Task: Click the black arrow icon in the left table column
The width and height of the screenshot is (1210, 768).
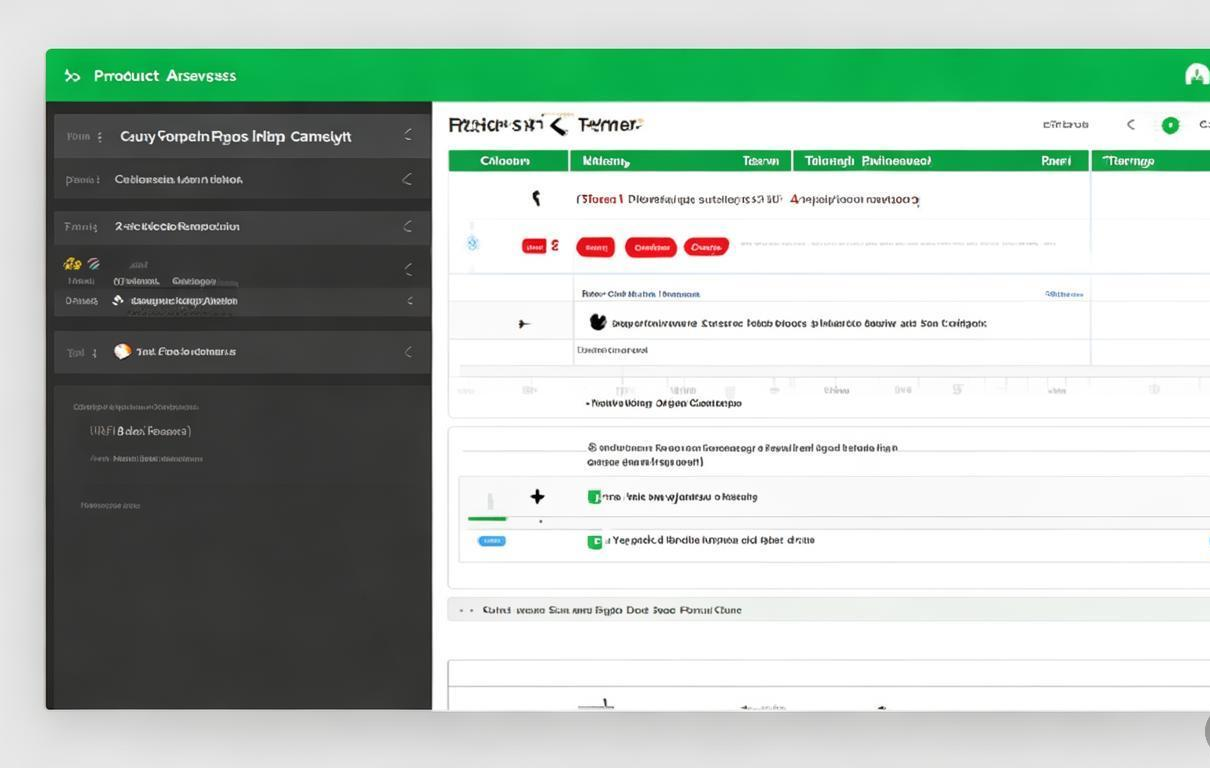Action: coord(524,324)
